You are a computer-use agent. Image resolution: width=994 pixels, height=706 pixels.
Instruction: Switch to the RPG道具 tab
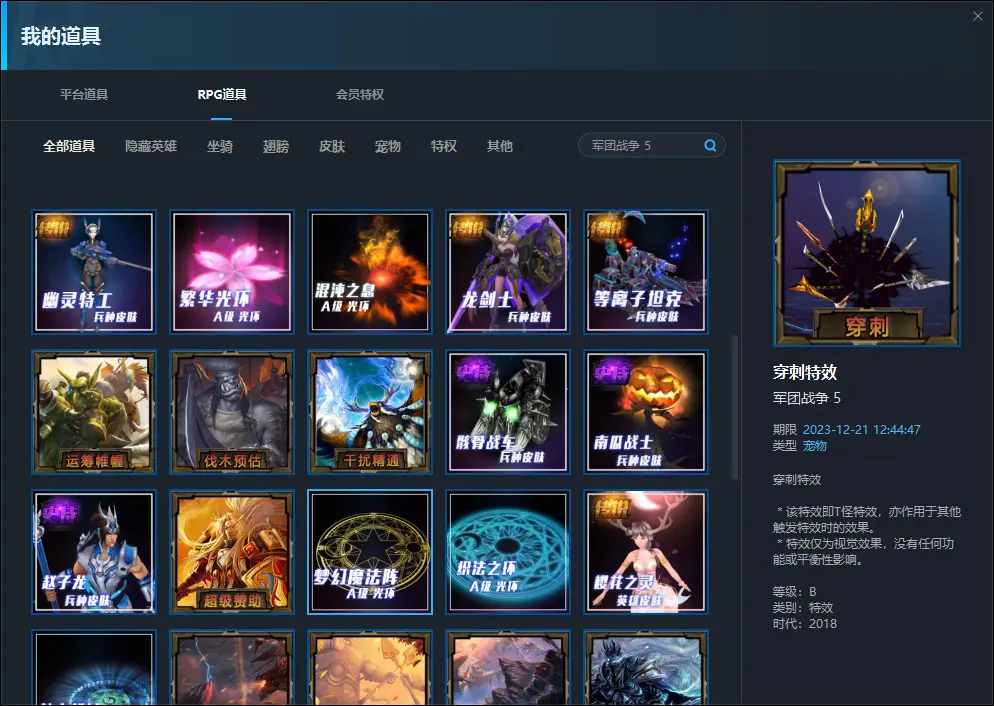point(222,94)
